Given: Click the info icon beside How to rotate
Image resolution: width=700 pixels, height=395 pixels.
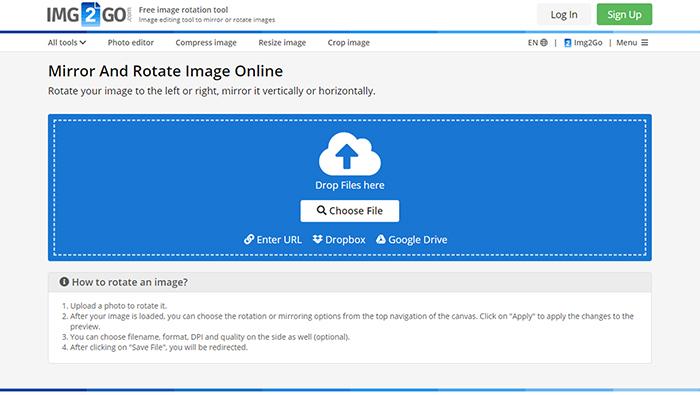Looking at the screenshot, I should [64, 282].
